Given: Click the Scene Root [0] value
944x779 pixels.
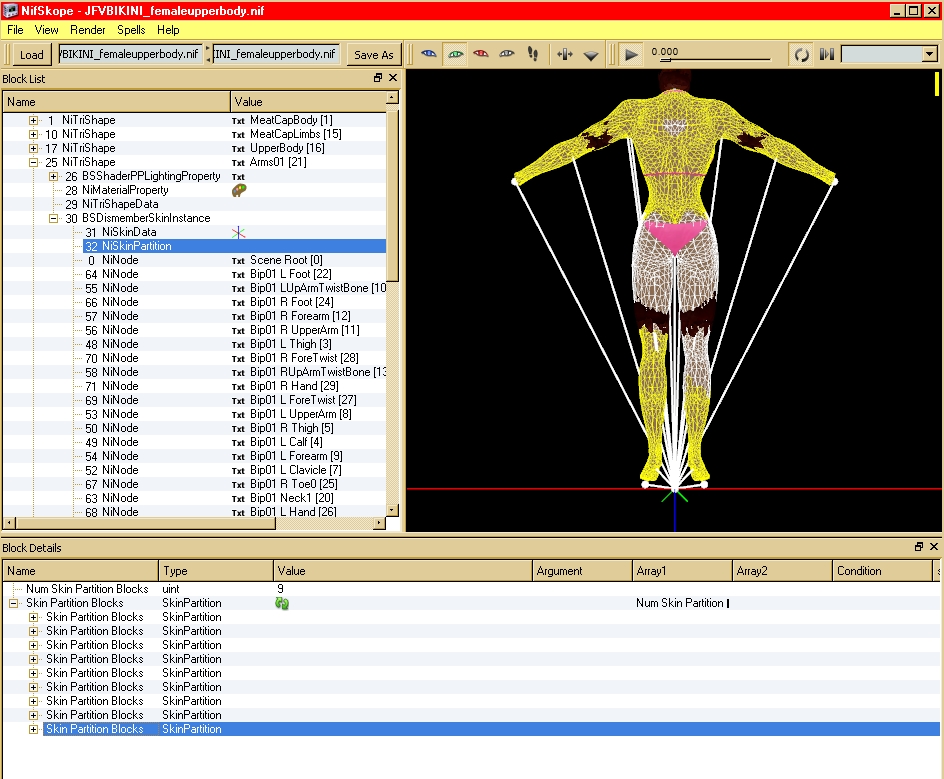Looking at the screenshot, I should click(x=286, y=260).
